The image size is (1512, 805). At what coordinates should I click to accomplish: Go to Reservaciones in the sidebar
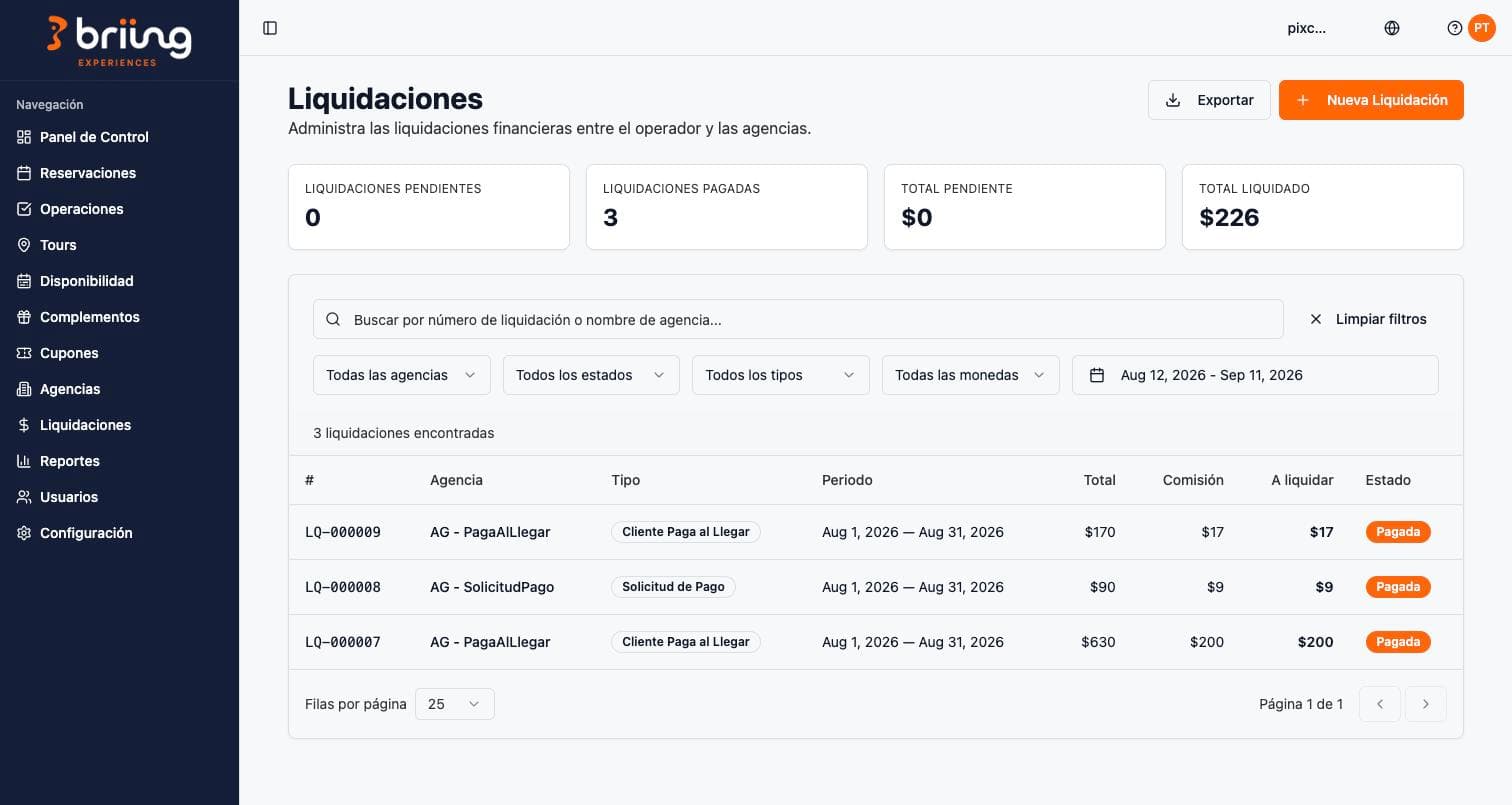tap(88, 173)
